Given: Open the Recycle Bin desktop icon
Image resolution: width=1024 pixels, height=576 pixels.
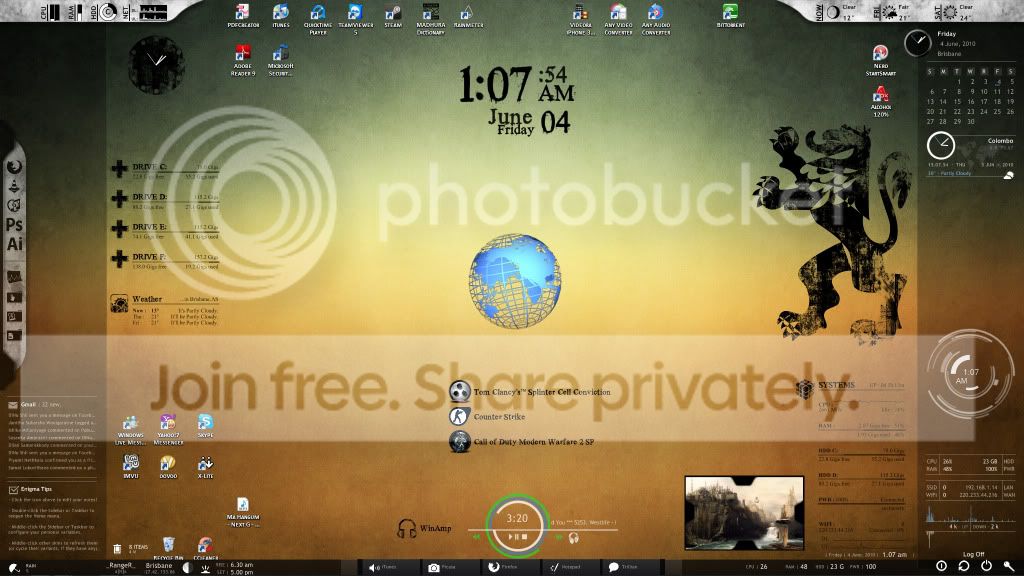Looking at the screenshot, I should point(168,549).
